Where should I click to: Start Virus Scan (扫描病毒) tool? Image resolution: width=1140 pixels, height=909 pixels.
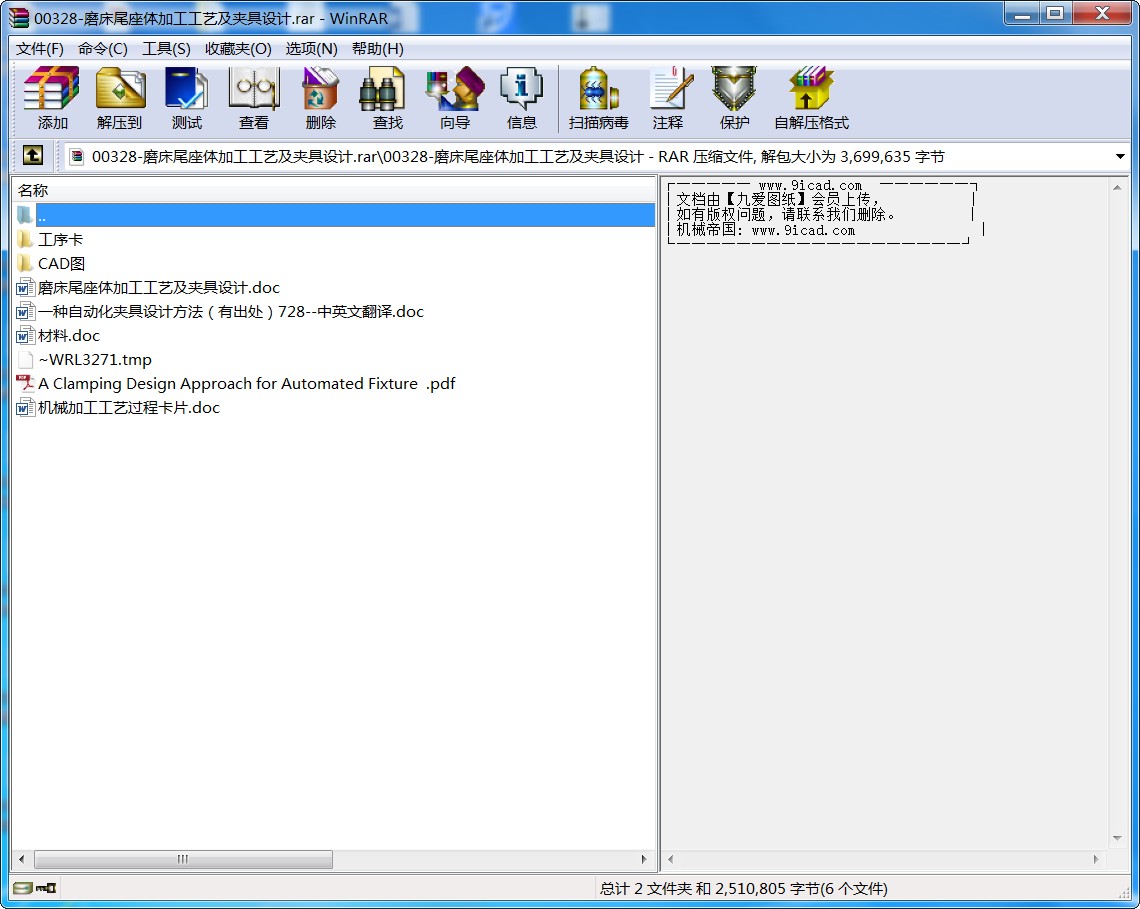pos(598,98)
